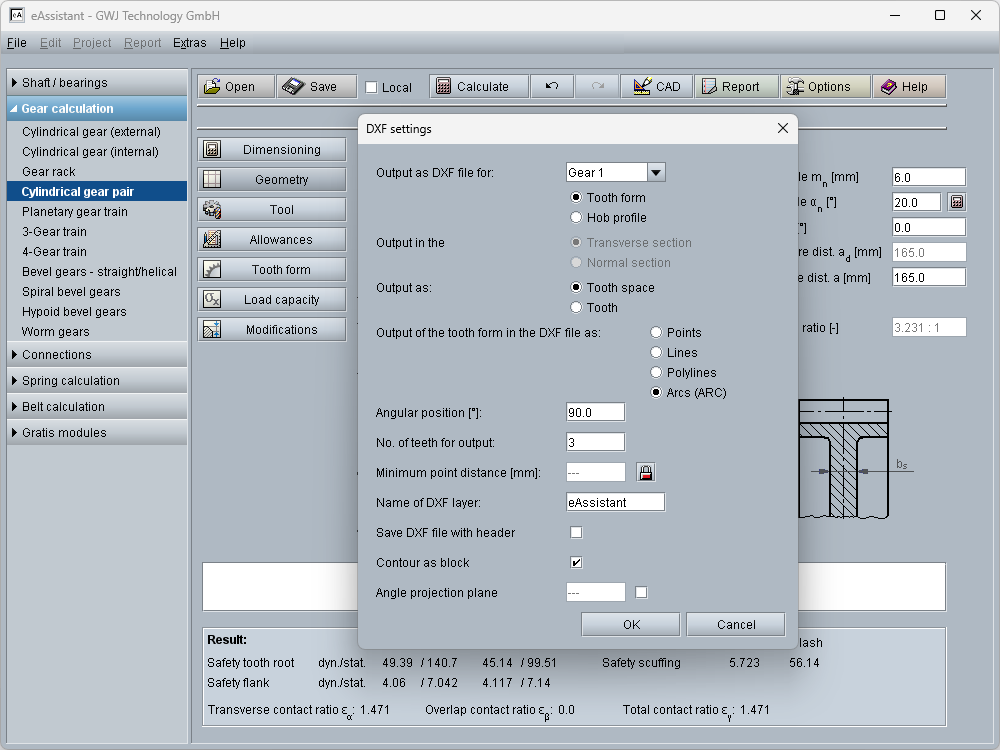Open the Extras menu
1000x750 pixels.
pos(189,43)
